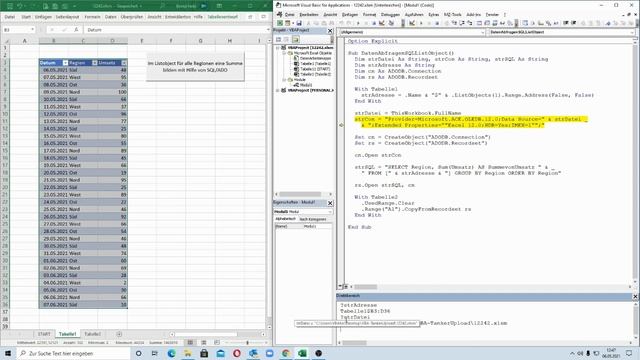Switch to Normal view in Excel status bar
Screen dimensions: 640x360
click(190, 342)
